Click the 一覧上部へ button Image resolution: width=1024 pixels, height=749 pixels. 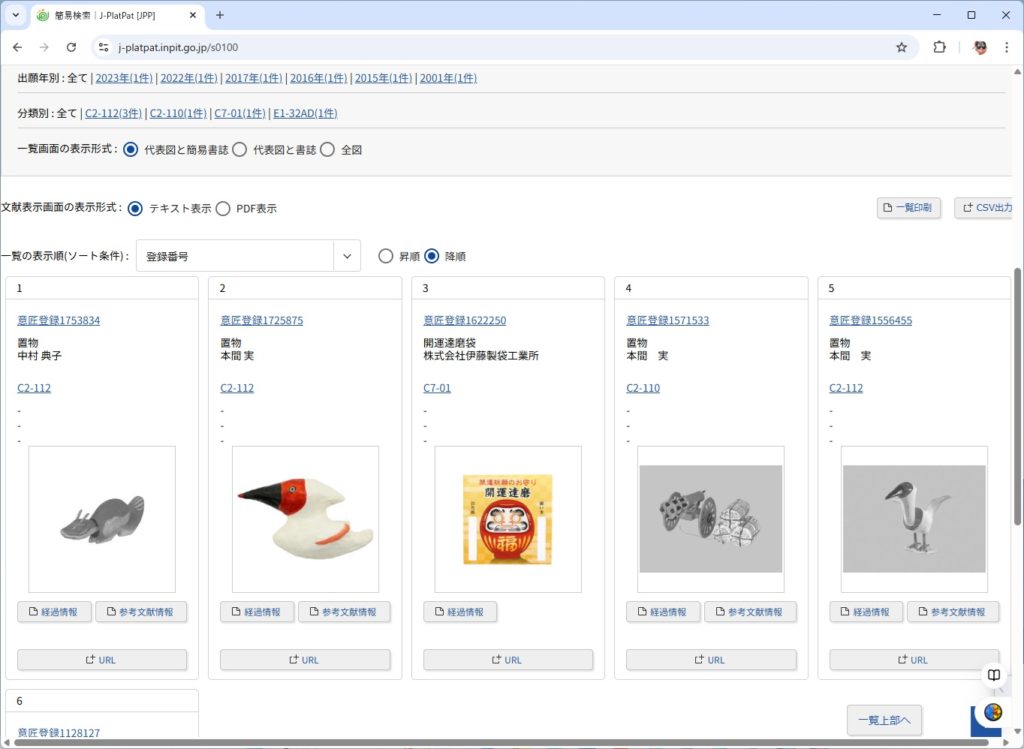point(884,720)
